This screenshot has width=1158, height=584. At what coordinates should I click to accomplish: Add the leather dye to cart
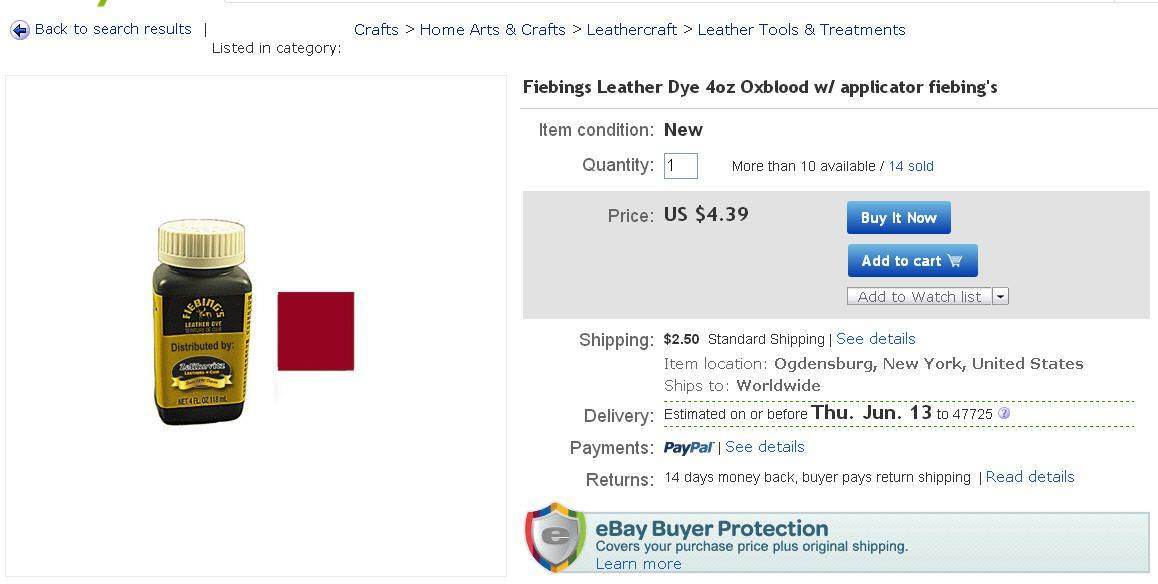click(912, 261)
